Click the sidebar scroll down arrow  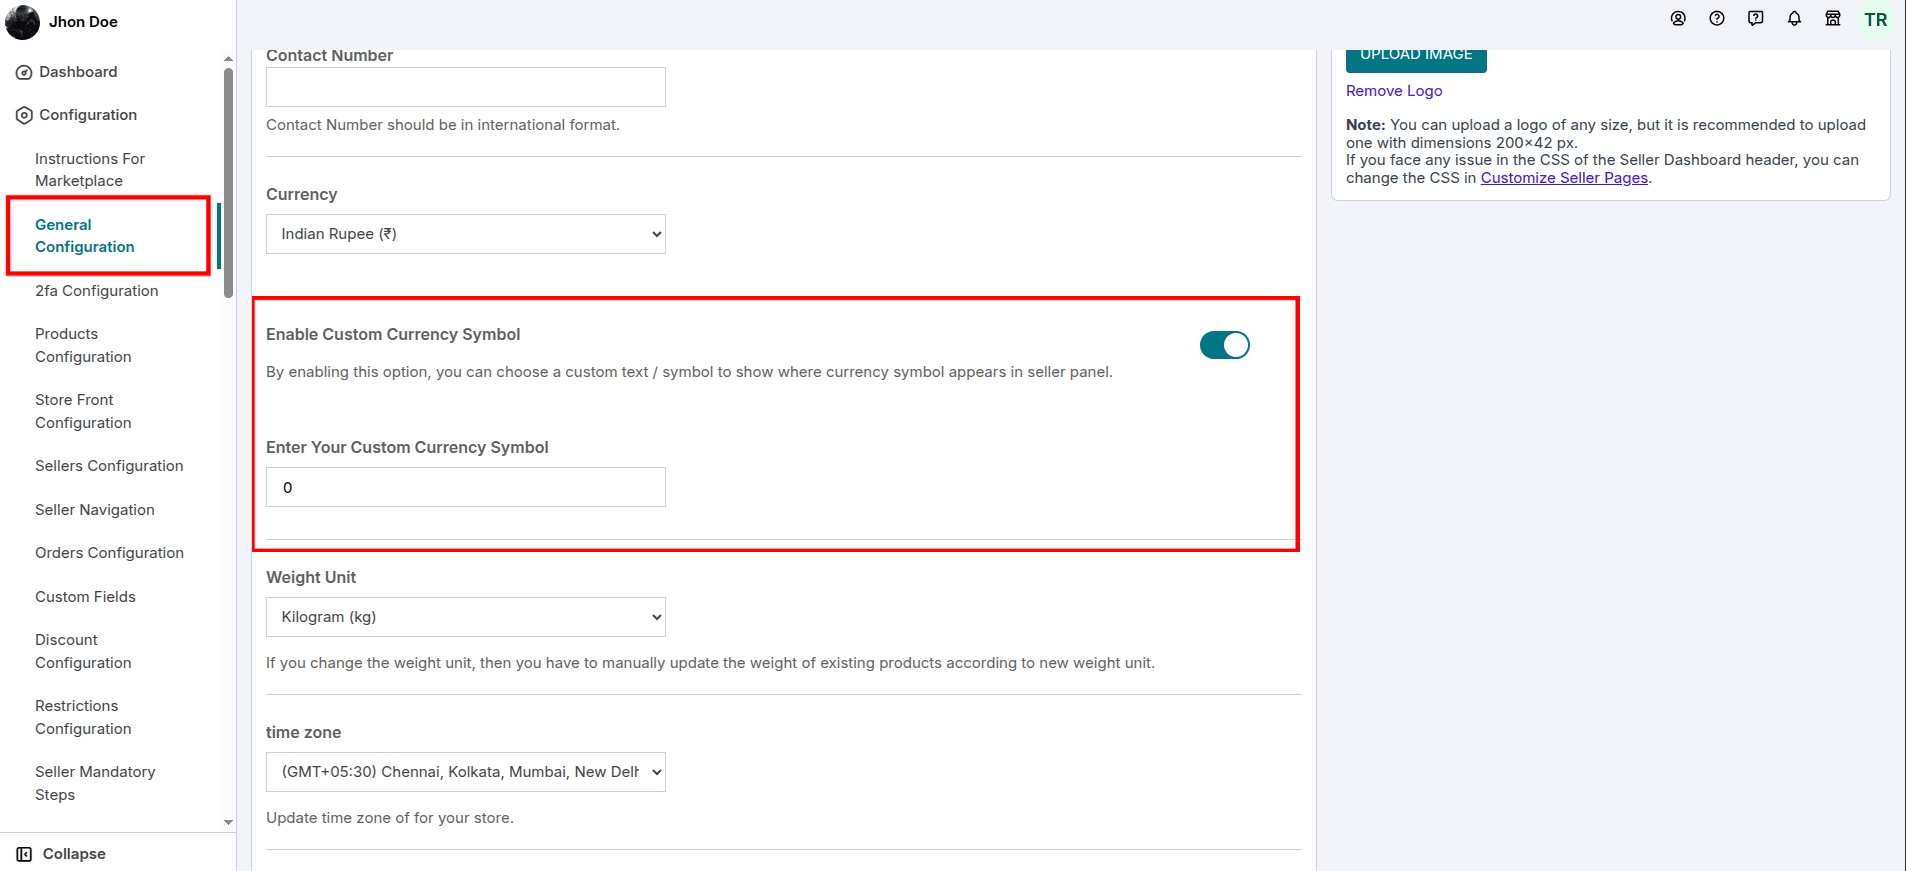[x=228, y=822]
